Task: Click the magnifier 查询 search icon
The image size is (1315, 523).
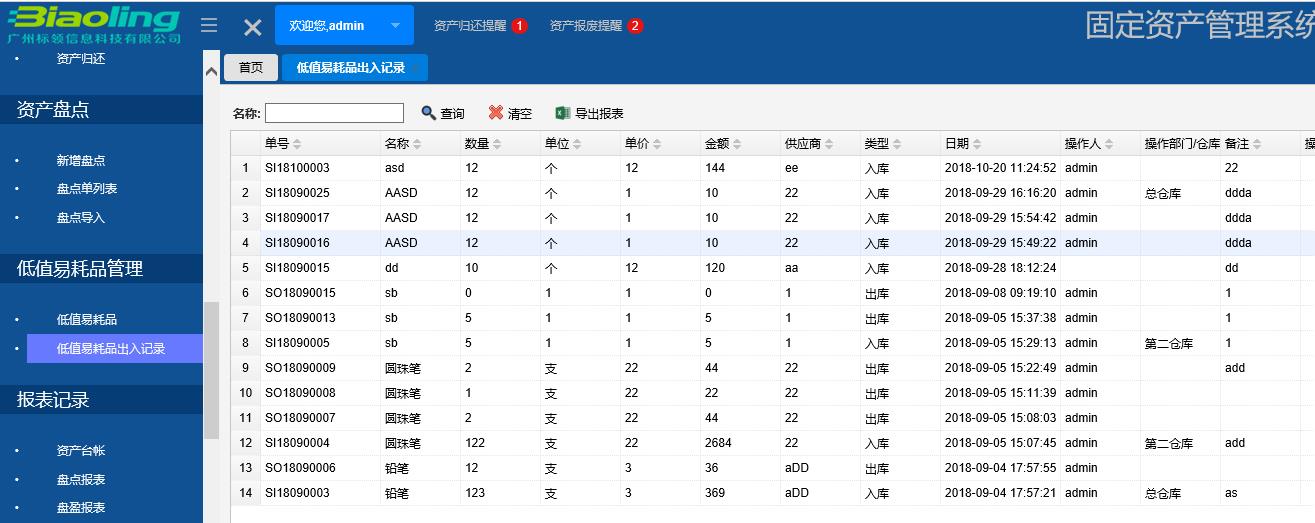Action: click(429, 114)
